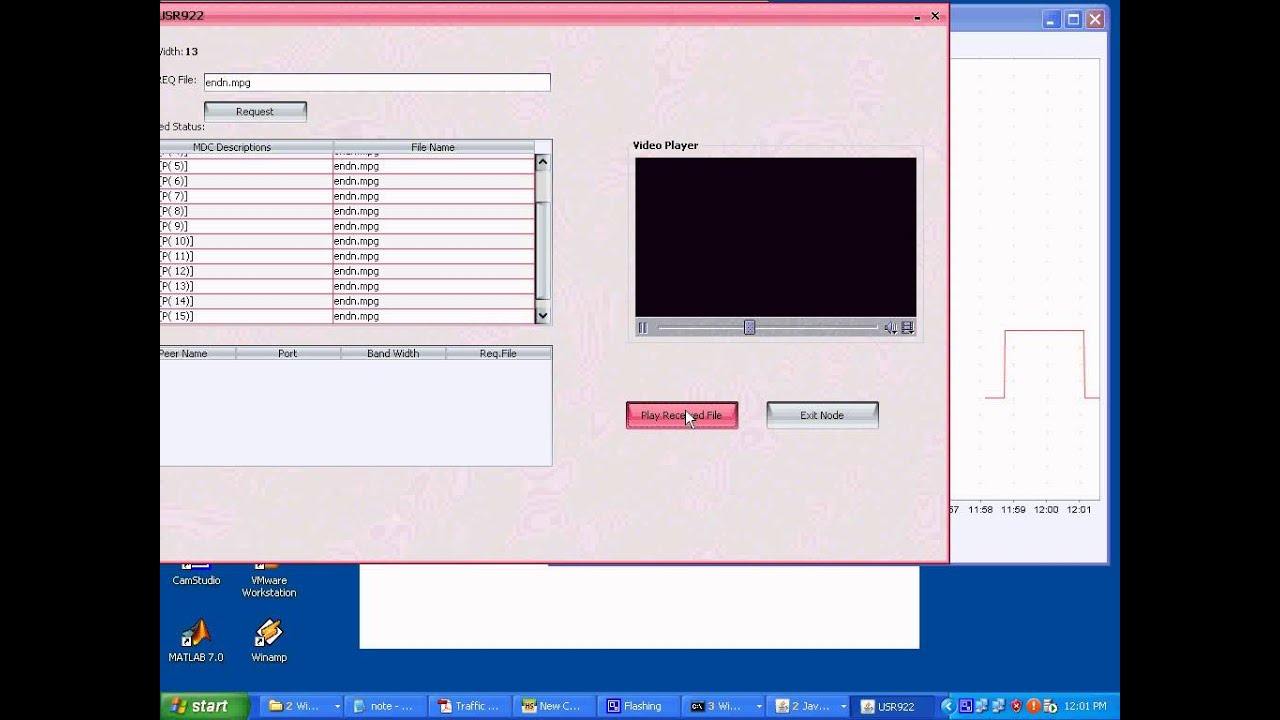Screen dimensions: 1280x720
Task: Click the Play Received File button
Action: tap(682, 415)
